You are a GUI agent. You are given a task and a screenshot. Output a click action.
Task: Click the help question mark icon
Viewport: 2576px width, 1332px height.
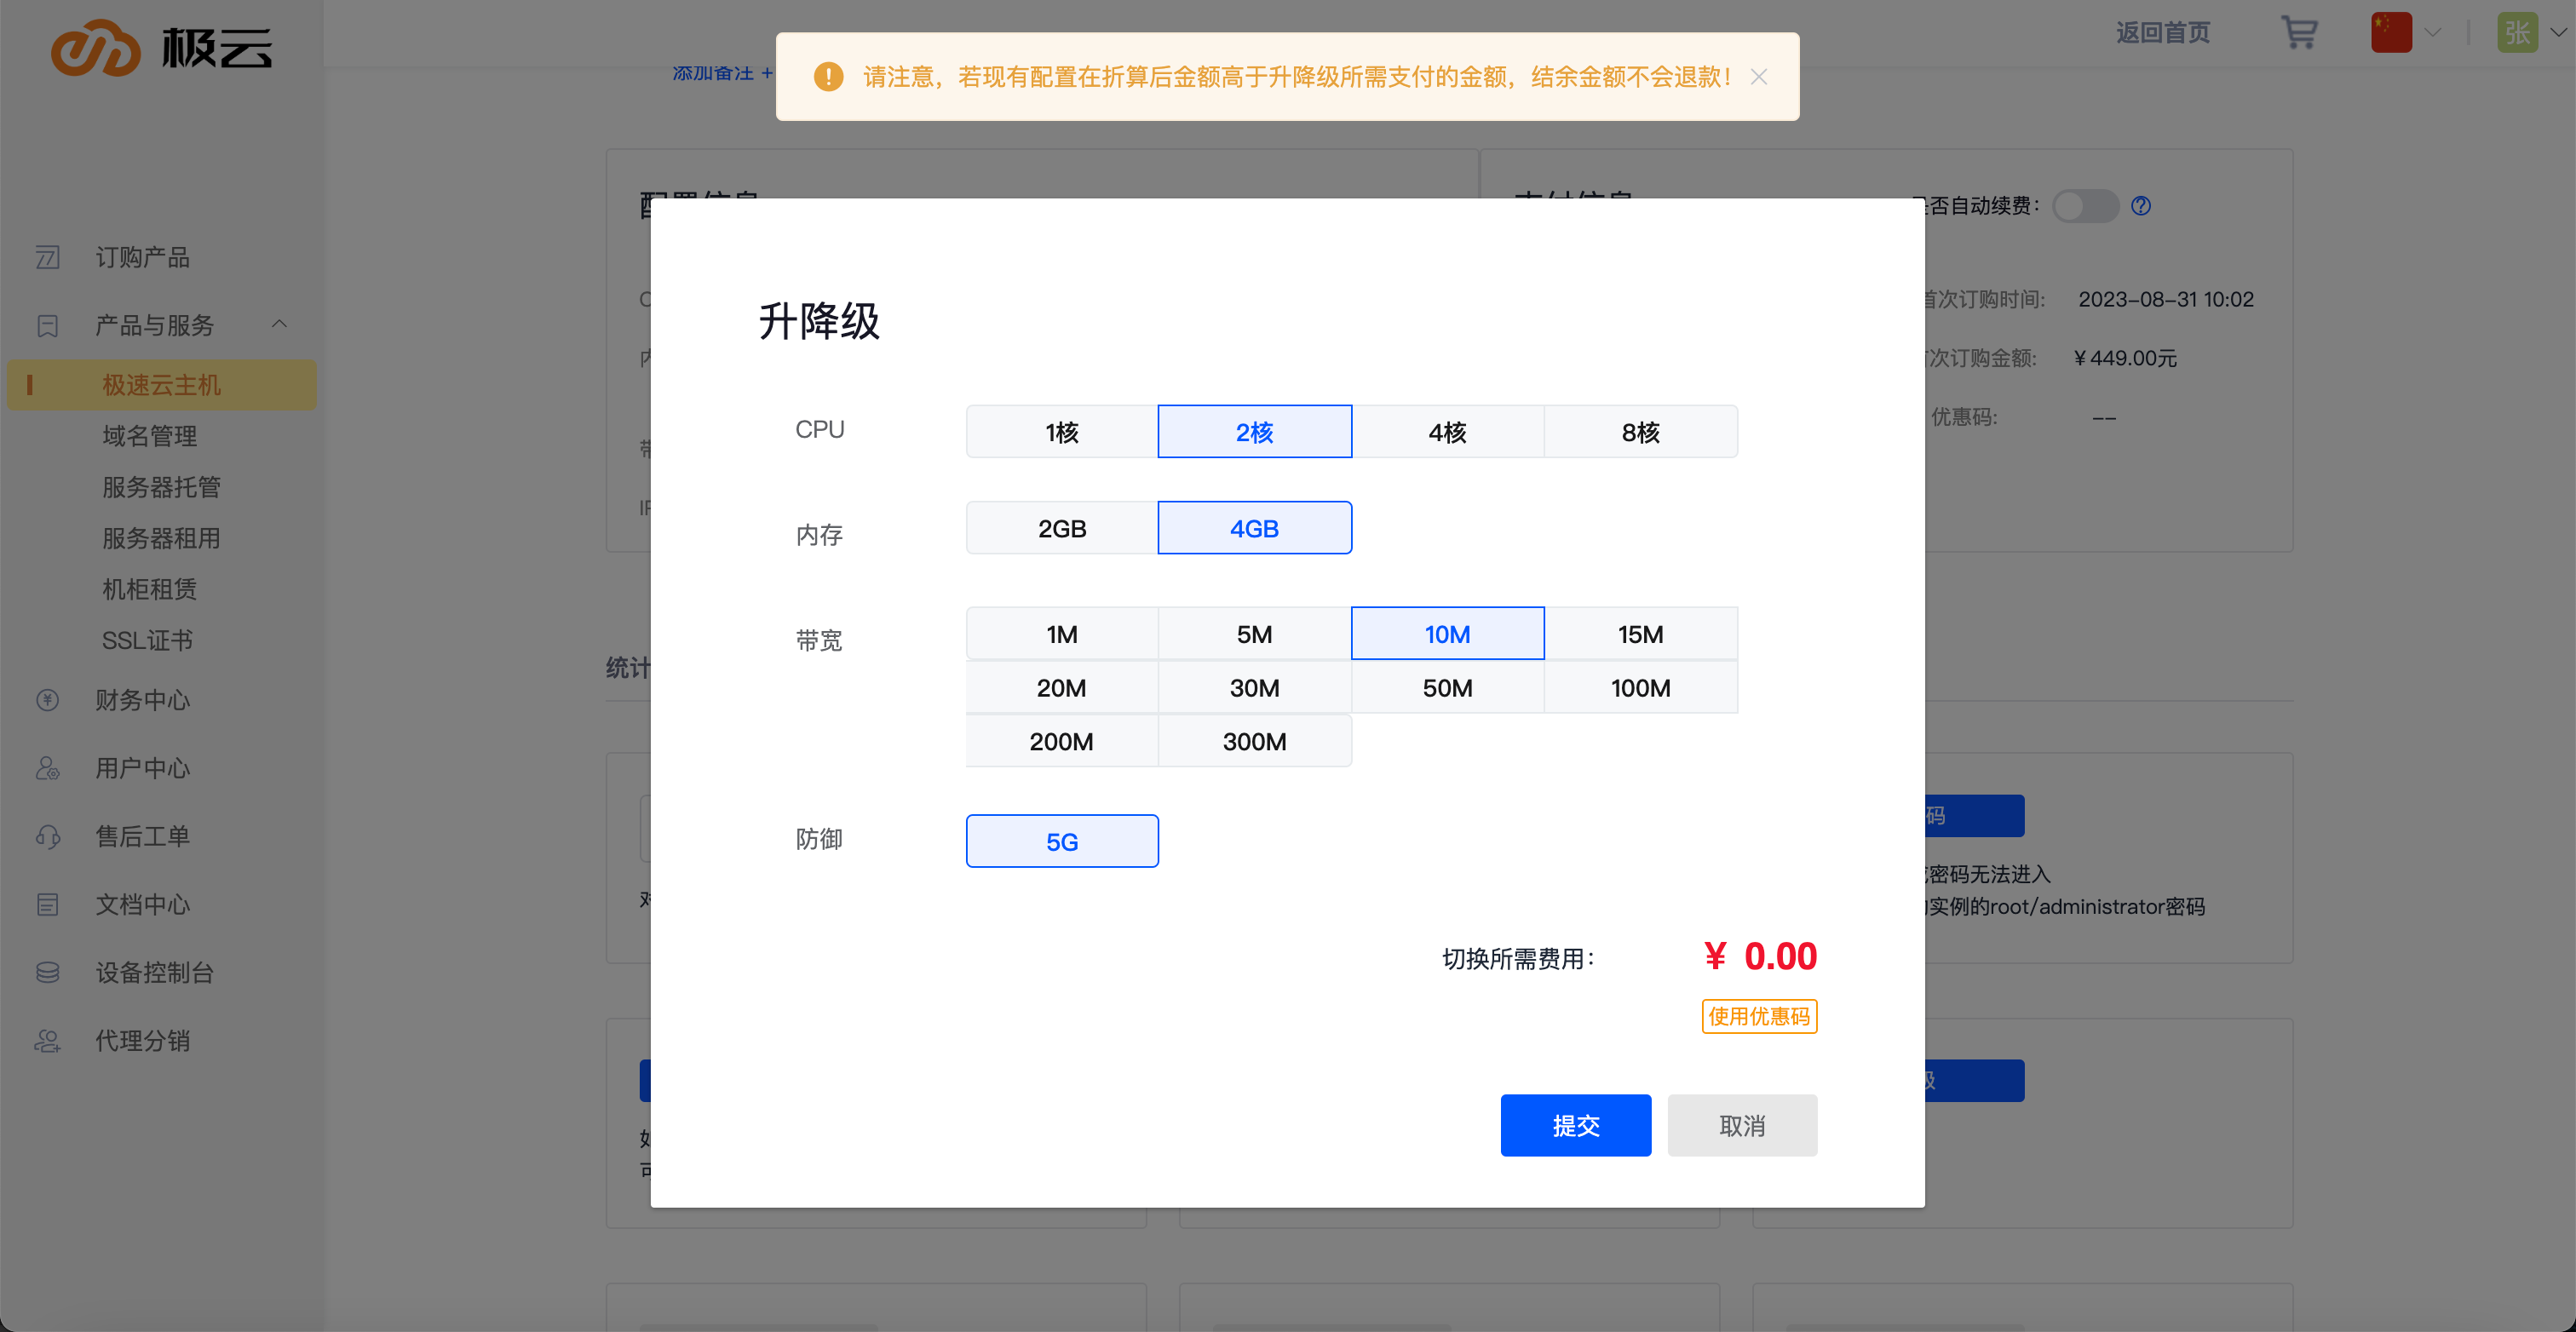[x=2141, y=206]
